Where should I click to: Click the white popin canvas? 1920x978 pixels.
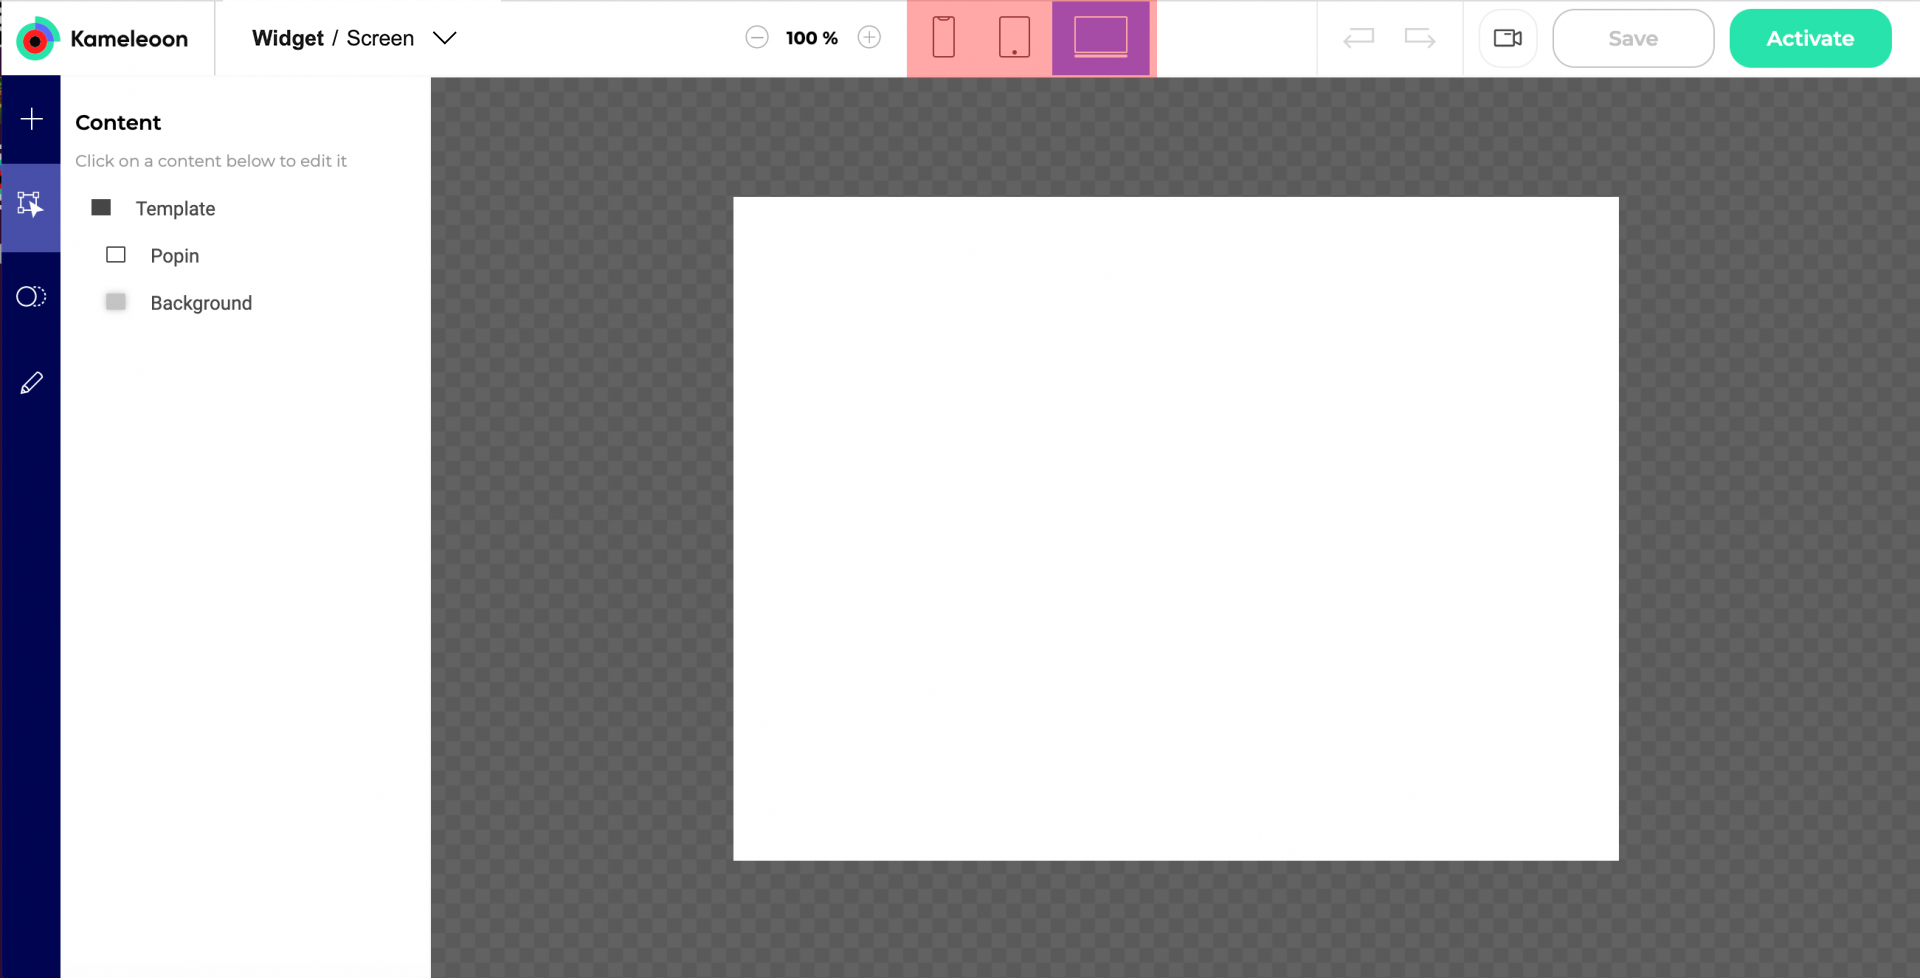click(x=1175, y=528)
